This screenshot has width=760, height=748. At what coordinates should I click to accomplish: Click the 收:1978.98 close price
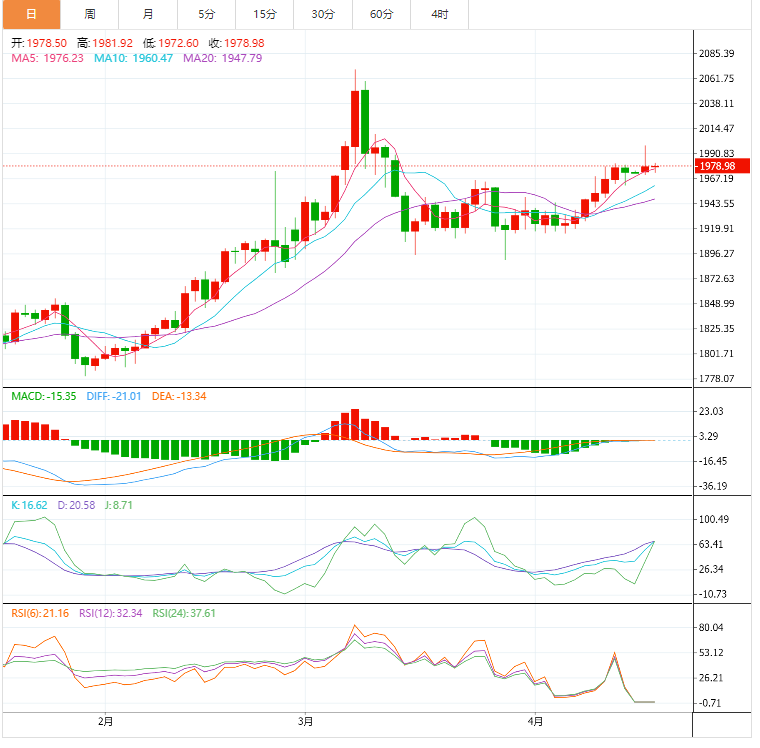pos(237,43)
